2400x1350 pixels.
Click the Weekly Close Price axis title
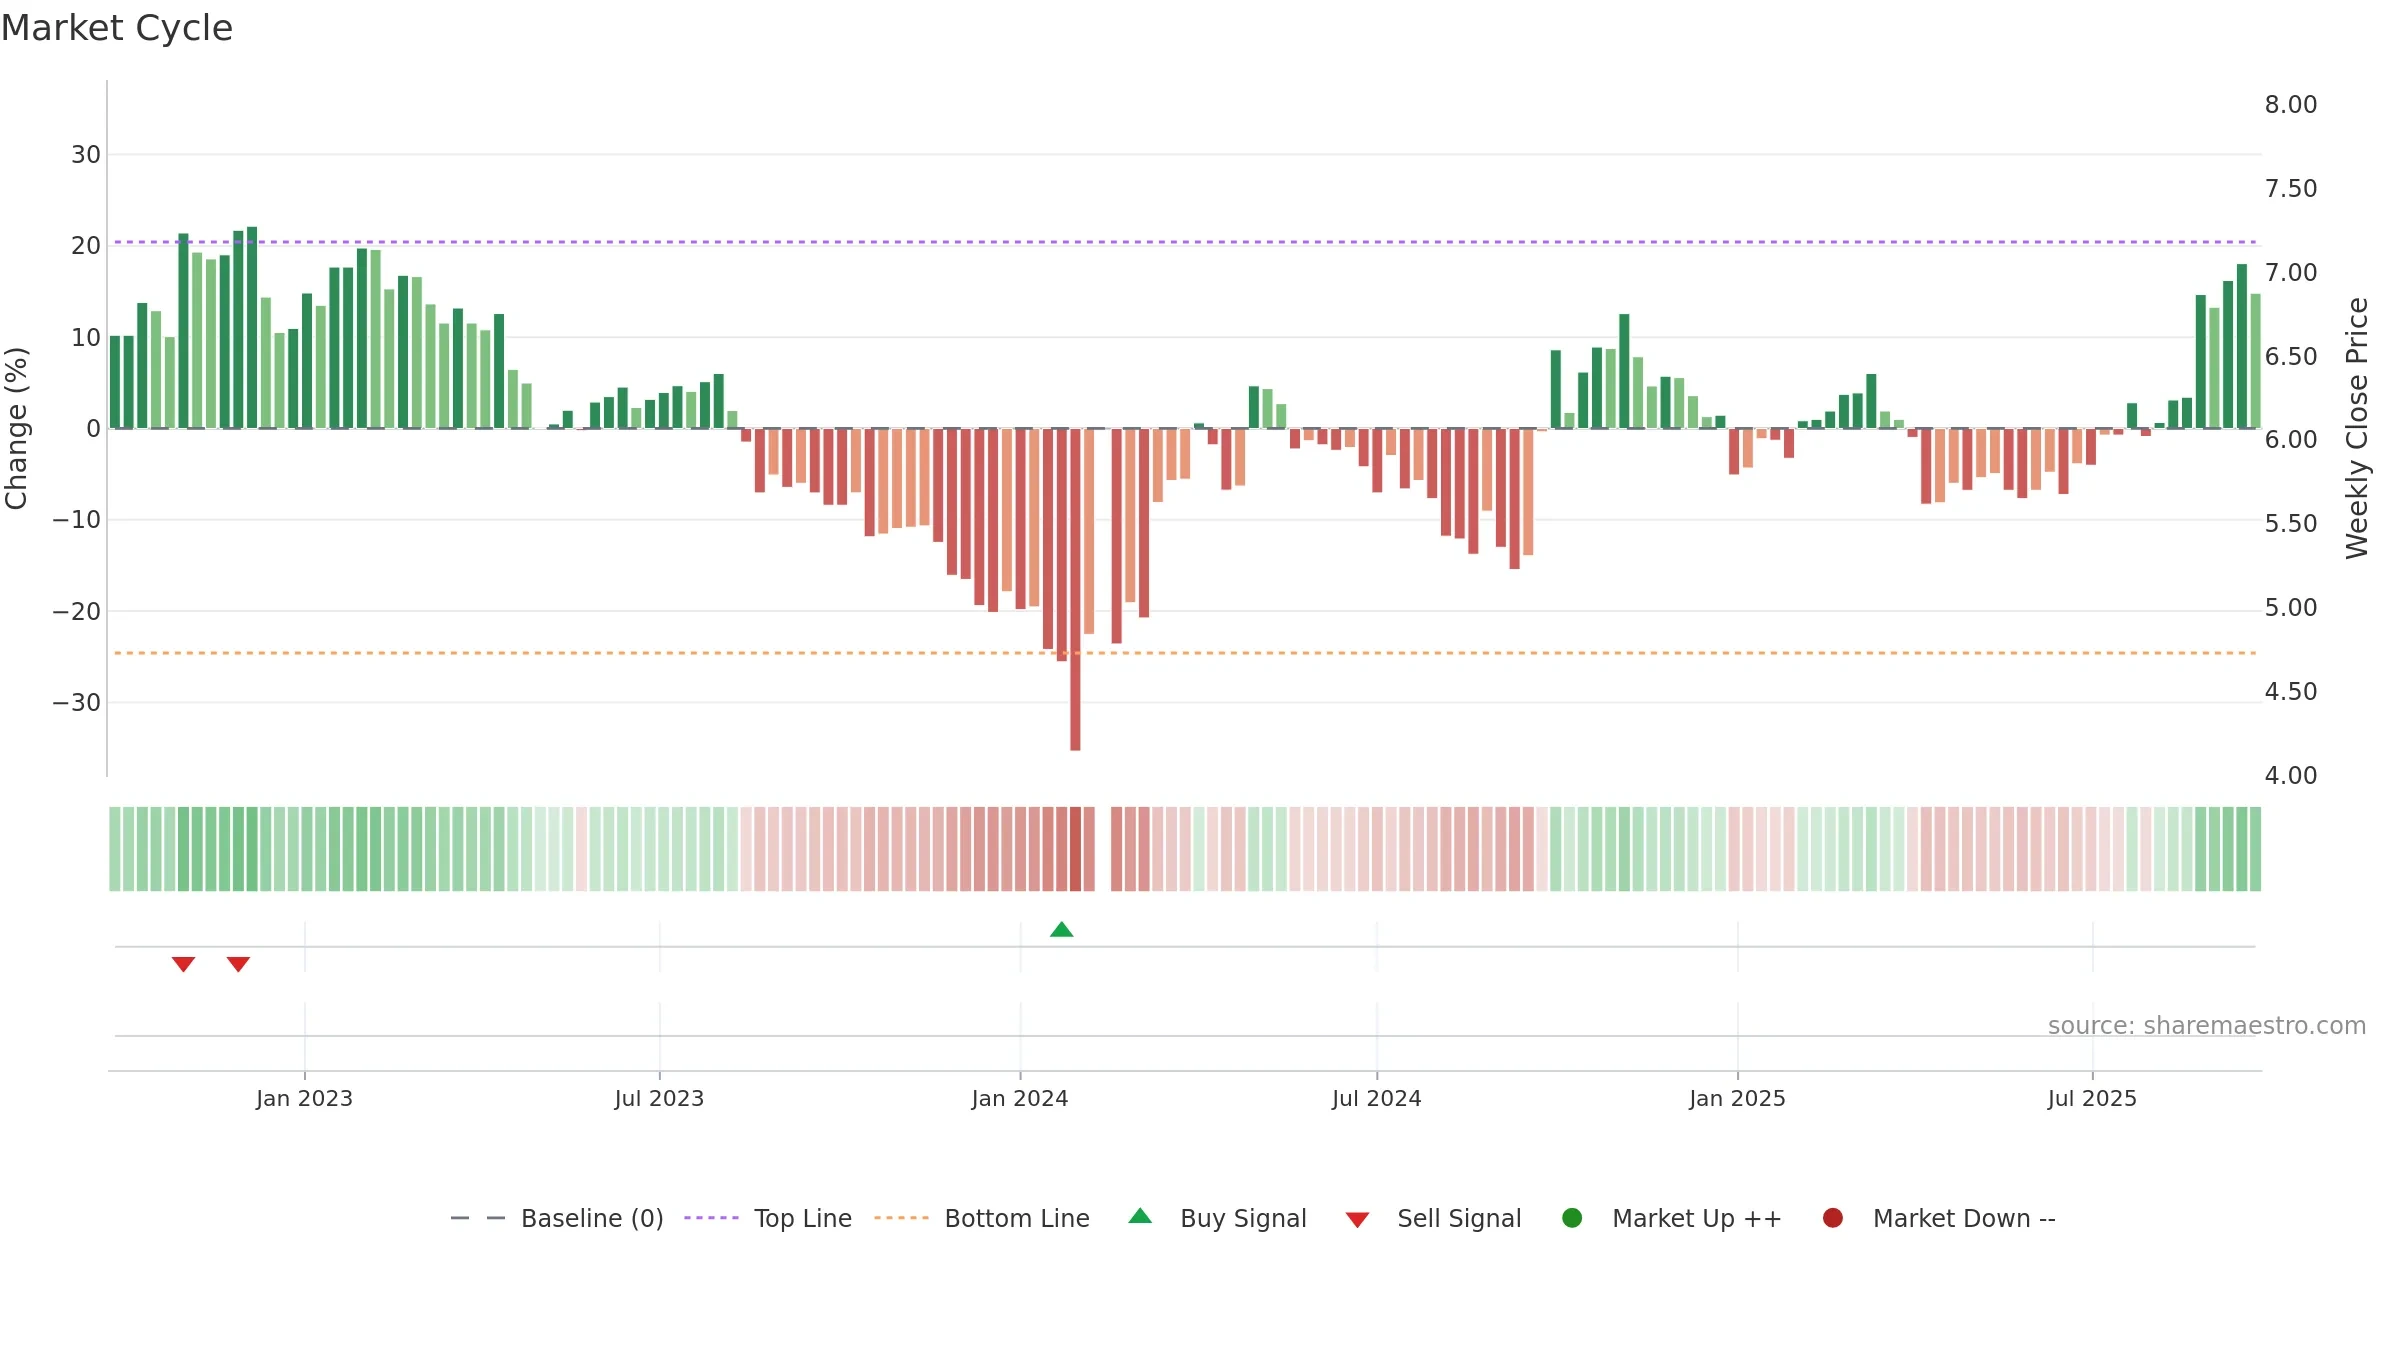click(x=2357, y=428)
